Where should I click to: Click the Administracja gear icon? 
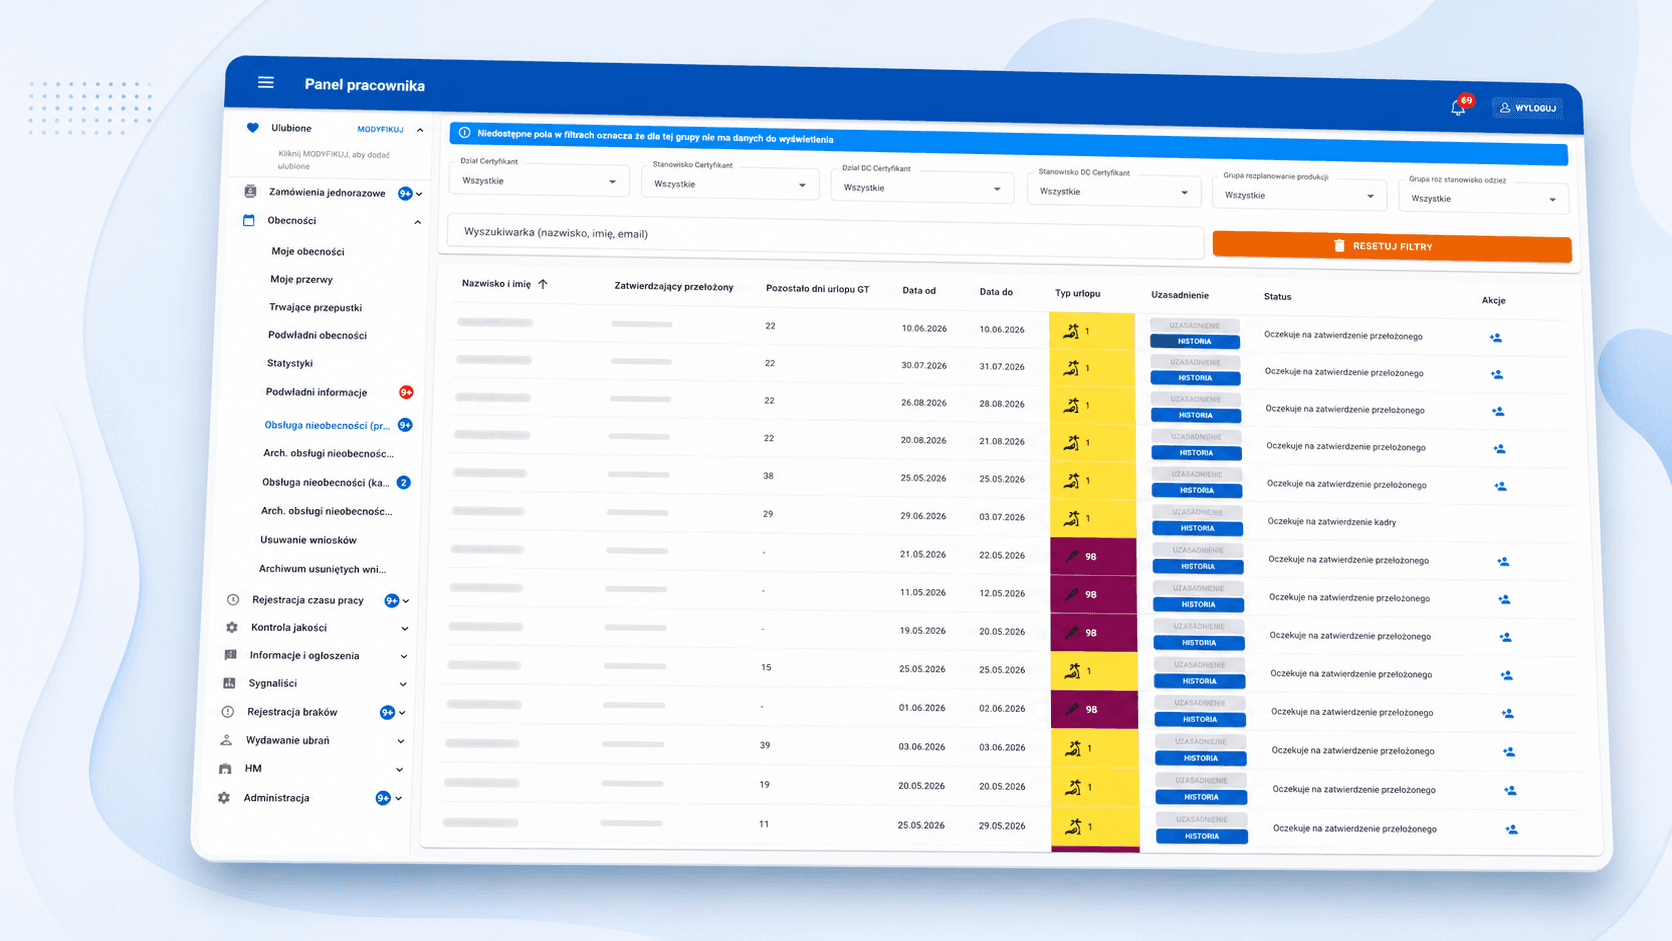224,798
